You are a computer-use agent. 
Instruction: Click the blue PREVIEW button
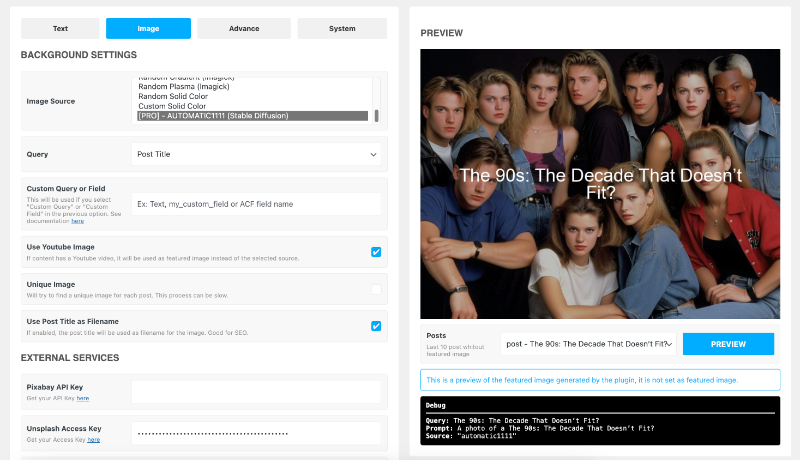coord(728,344)
